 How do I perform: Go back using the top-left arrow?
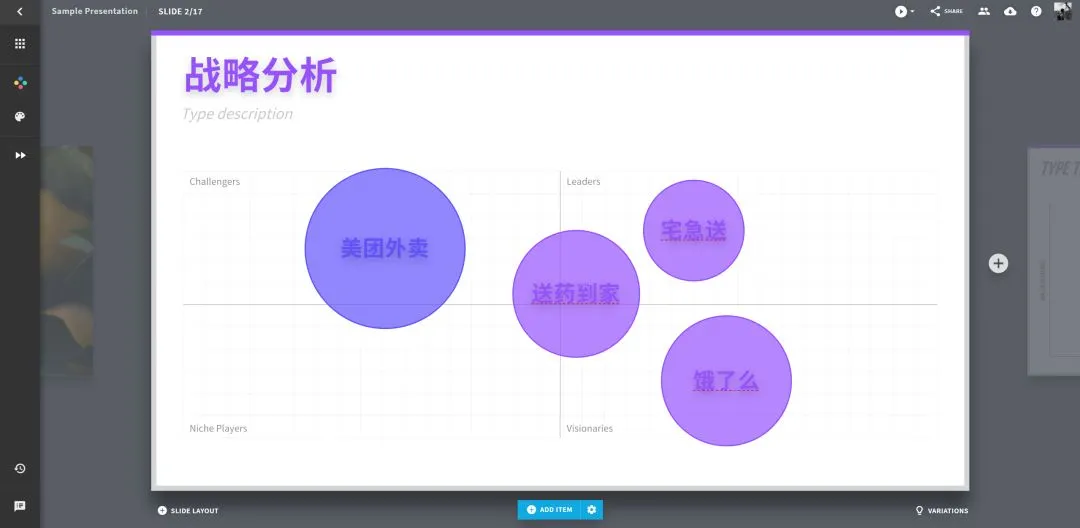[19, 11]
